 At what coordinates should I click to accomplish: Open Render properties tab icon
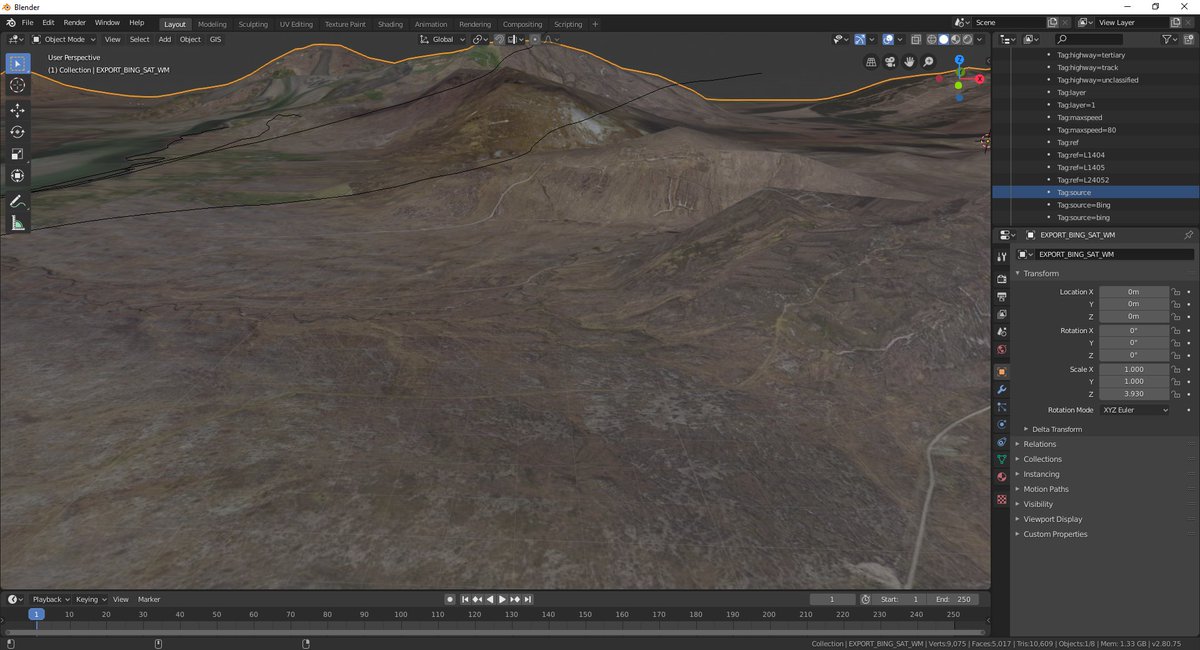click(x=1002, y=278)
